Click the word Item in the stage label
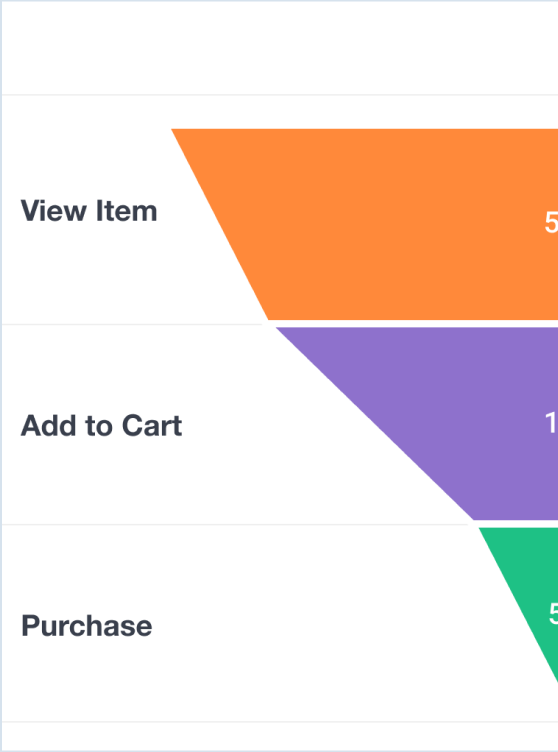 pyautogui.click(x=127, y=211)
